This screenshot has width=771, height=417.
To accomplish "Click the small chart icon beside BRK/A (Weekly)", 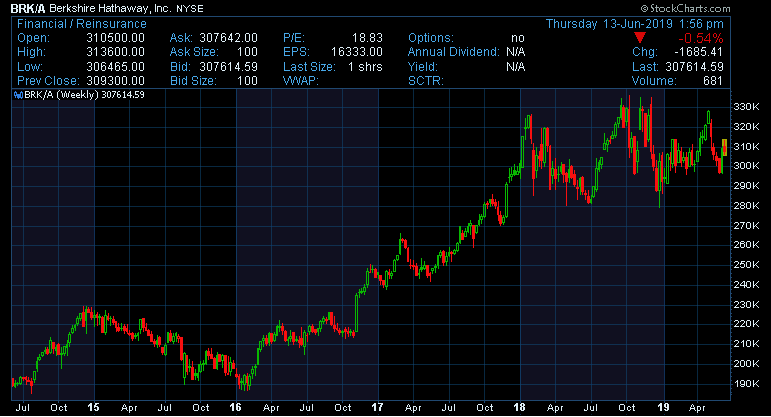I will click(18, 95).
